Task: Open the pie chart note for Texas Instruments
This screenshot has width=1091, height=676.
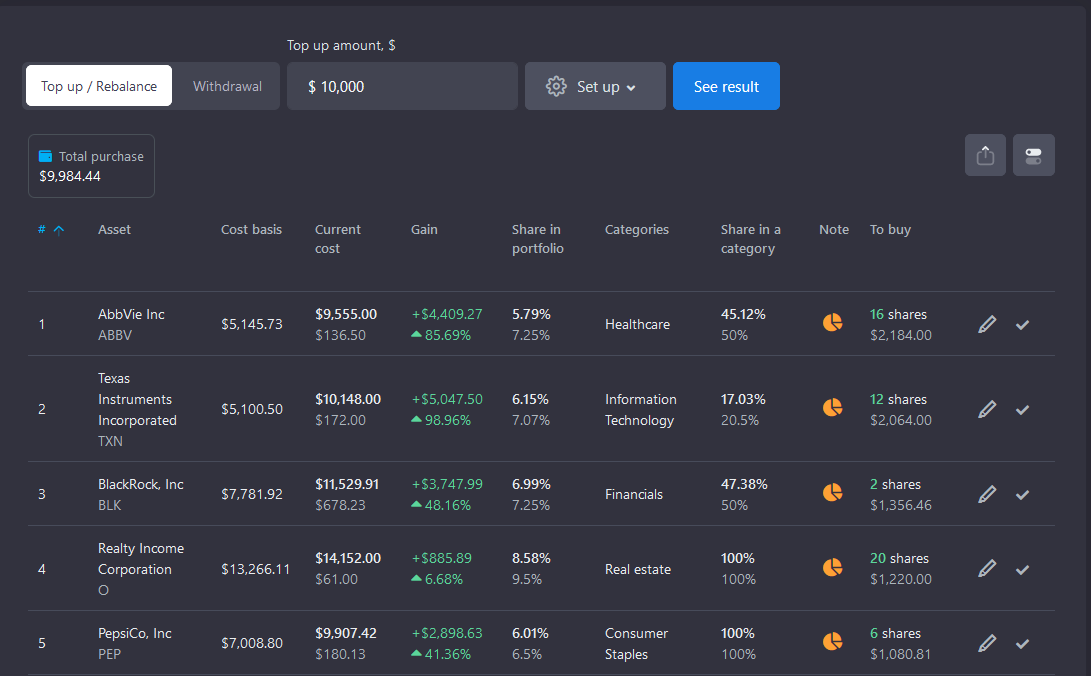Action: click(832, 407)
